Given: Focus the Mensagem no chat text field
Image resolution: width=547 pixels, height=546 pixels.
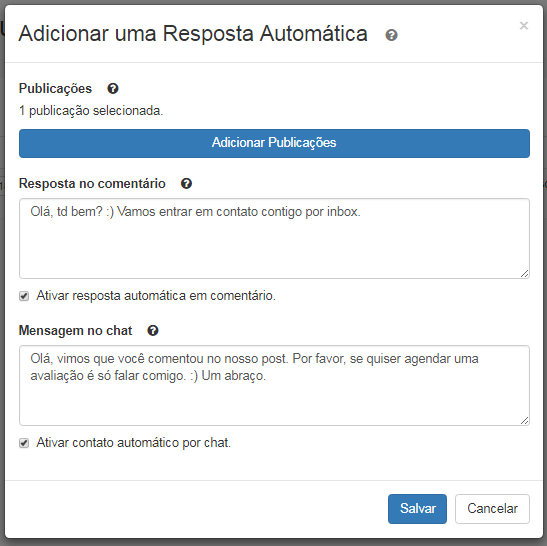Looking at the screenshot, I should (x=274, y=386).
